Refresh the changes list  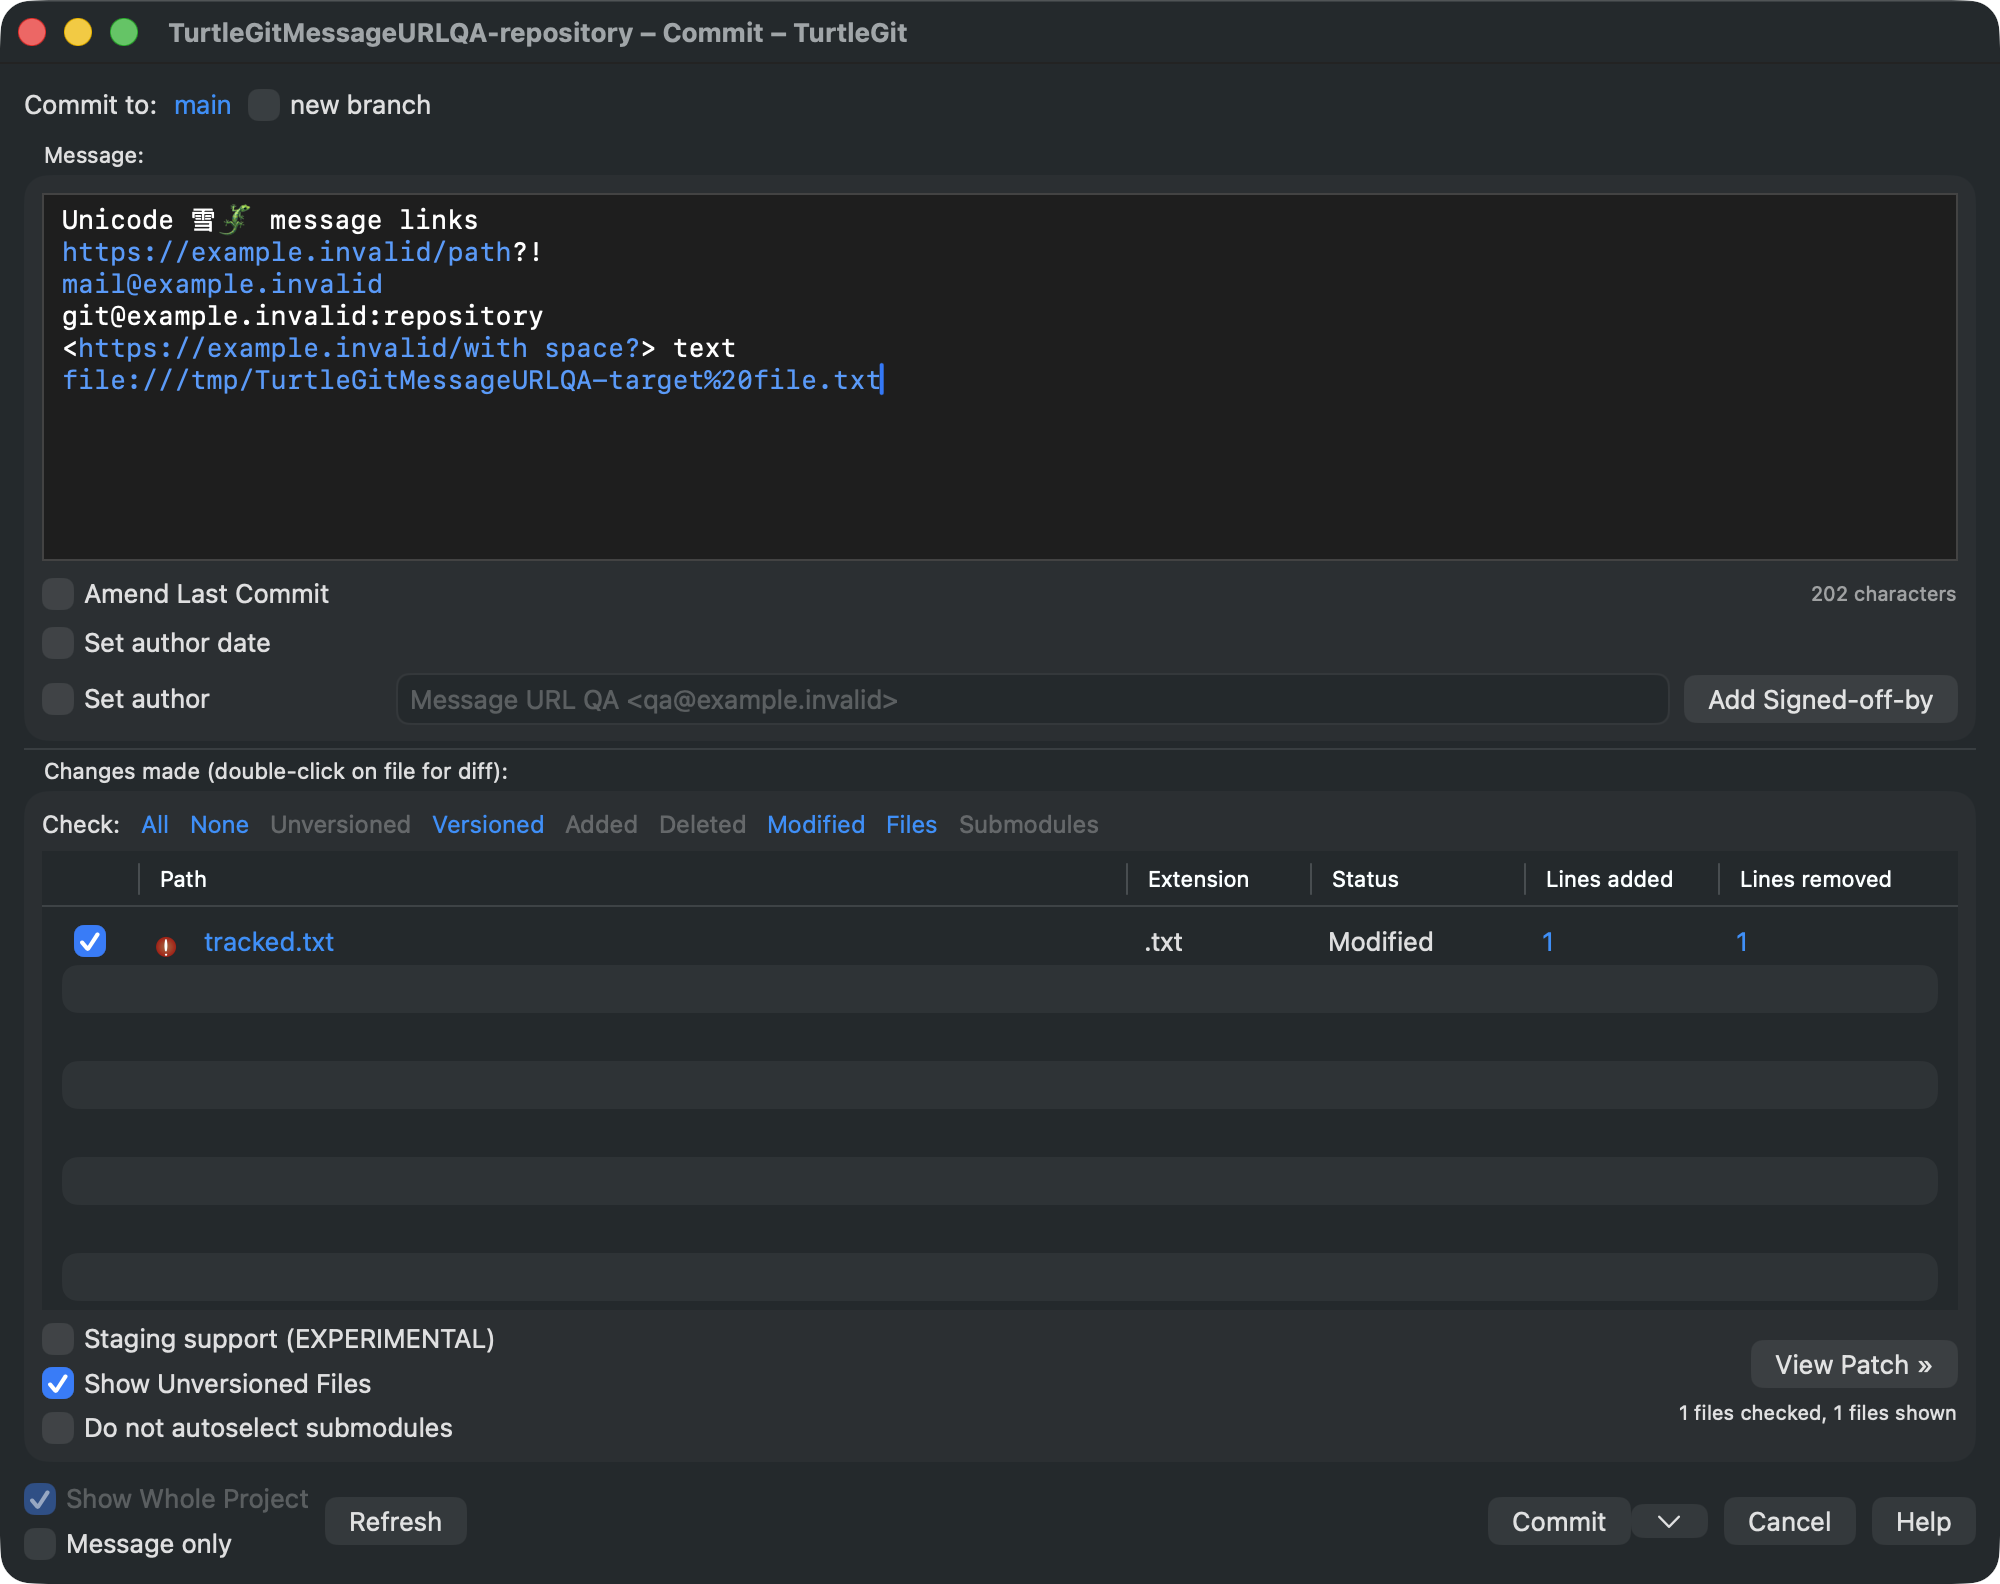pos(395,1521)
